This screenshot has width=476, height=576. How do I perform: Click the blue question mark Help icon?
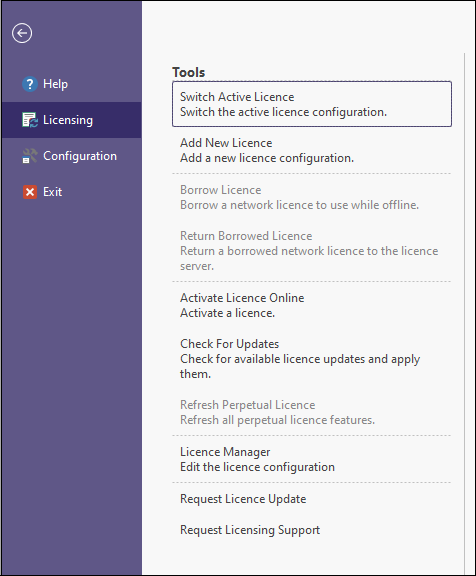point(30,84)
